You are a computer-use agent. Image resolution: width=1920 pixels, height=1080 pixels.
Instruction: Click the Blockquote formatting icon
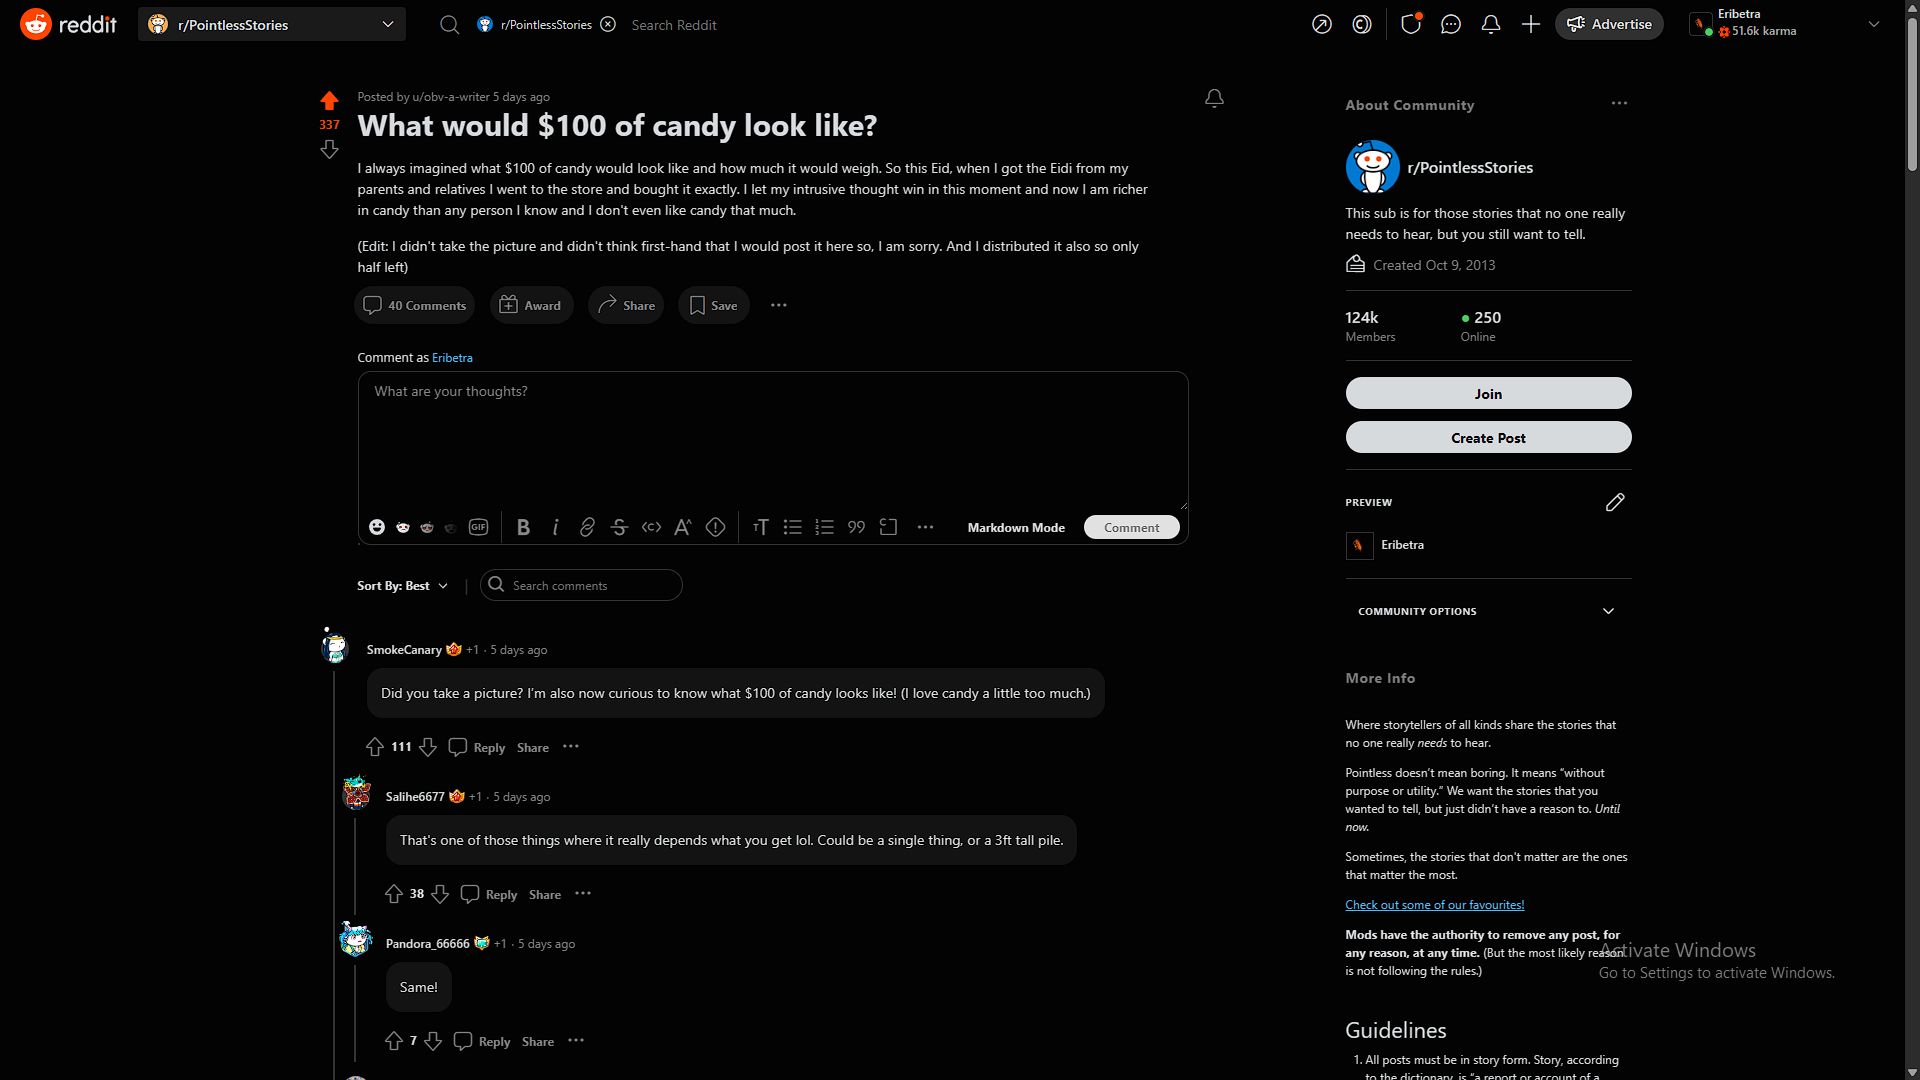[x=857, y=527]
